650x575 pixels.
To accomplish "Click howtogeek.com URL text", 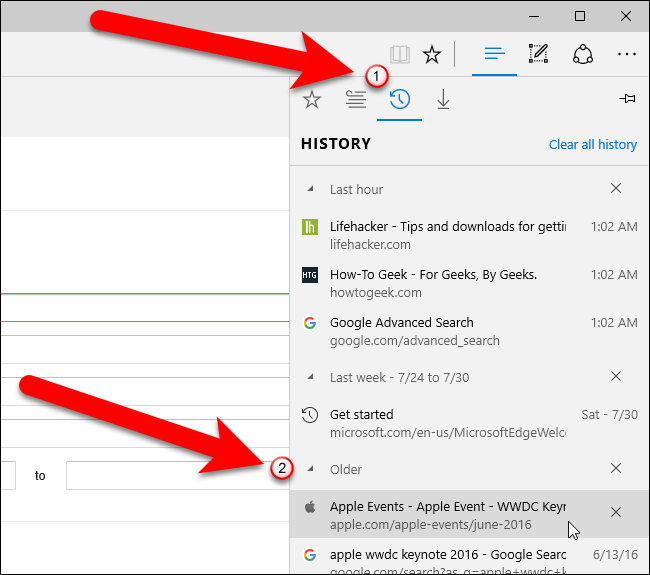I will (376, 293).
